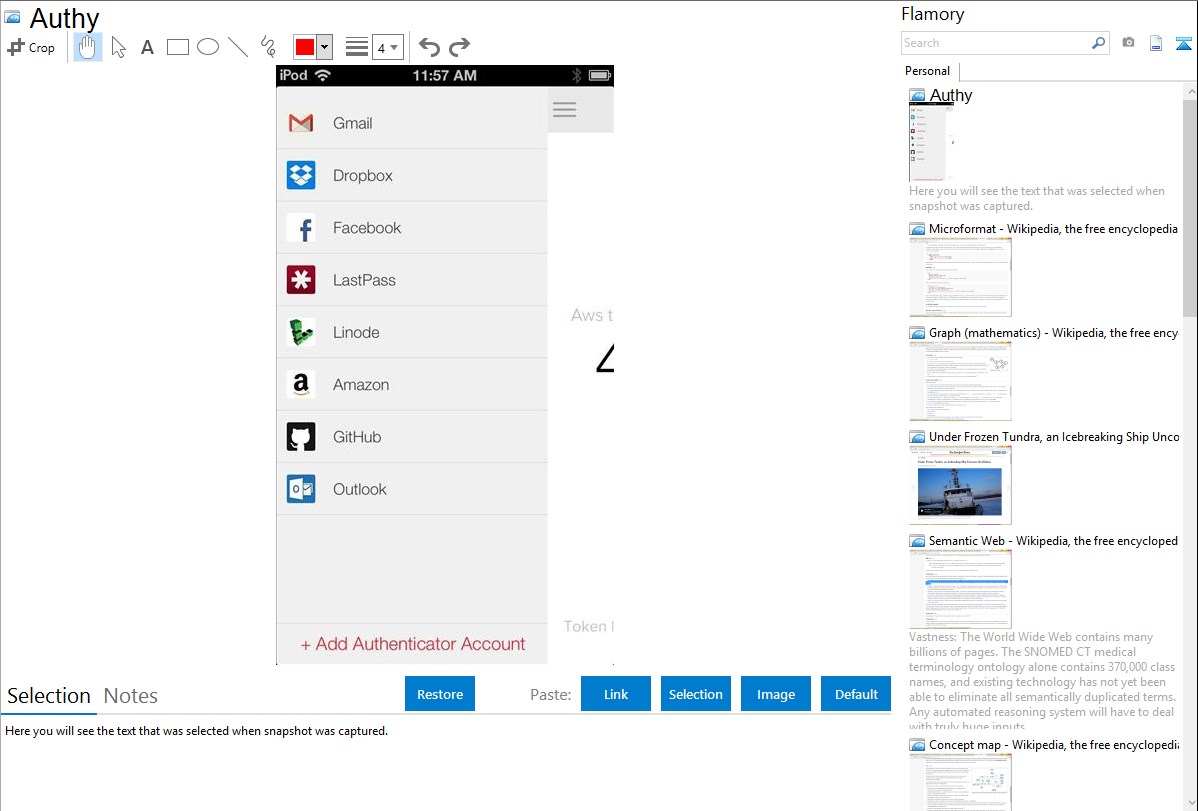Click the Image paste button
Viewport: 1198px width, 811px height.
[x=775, y=694]
